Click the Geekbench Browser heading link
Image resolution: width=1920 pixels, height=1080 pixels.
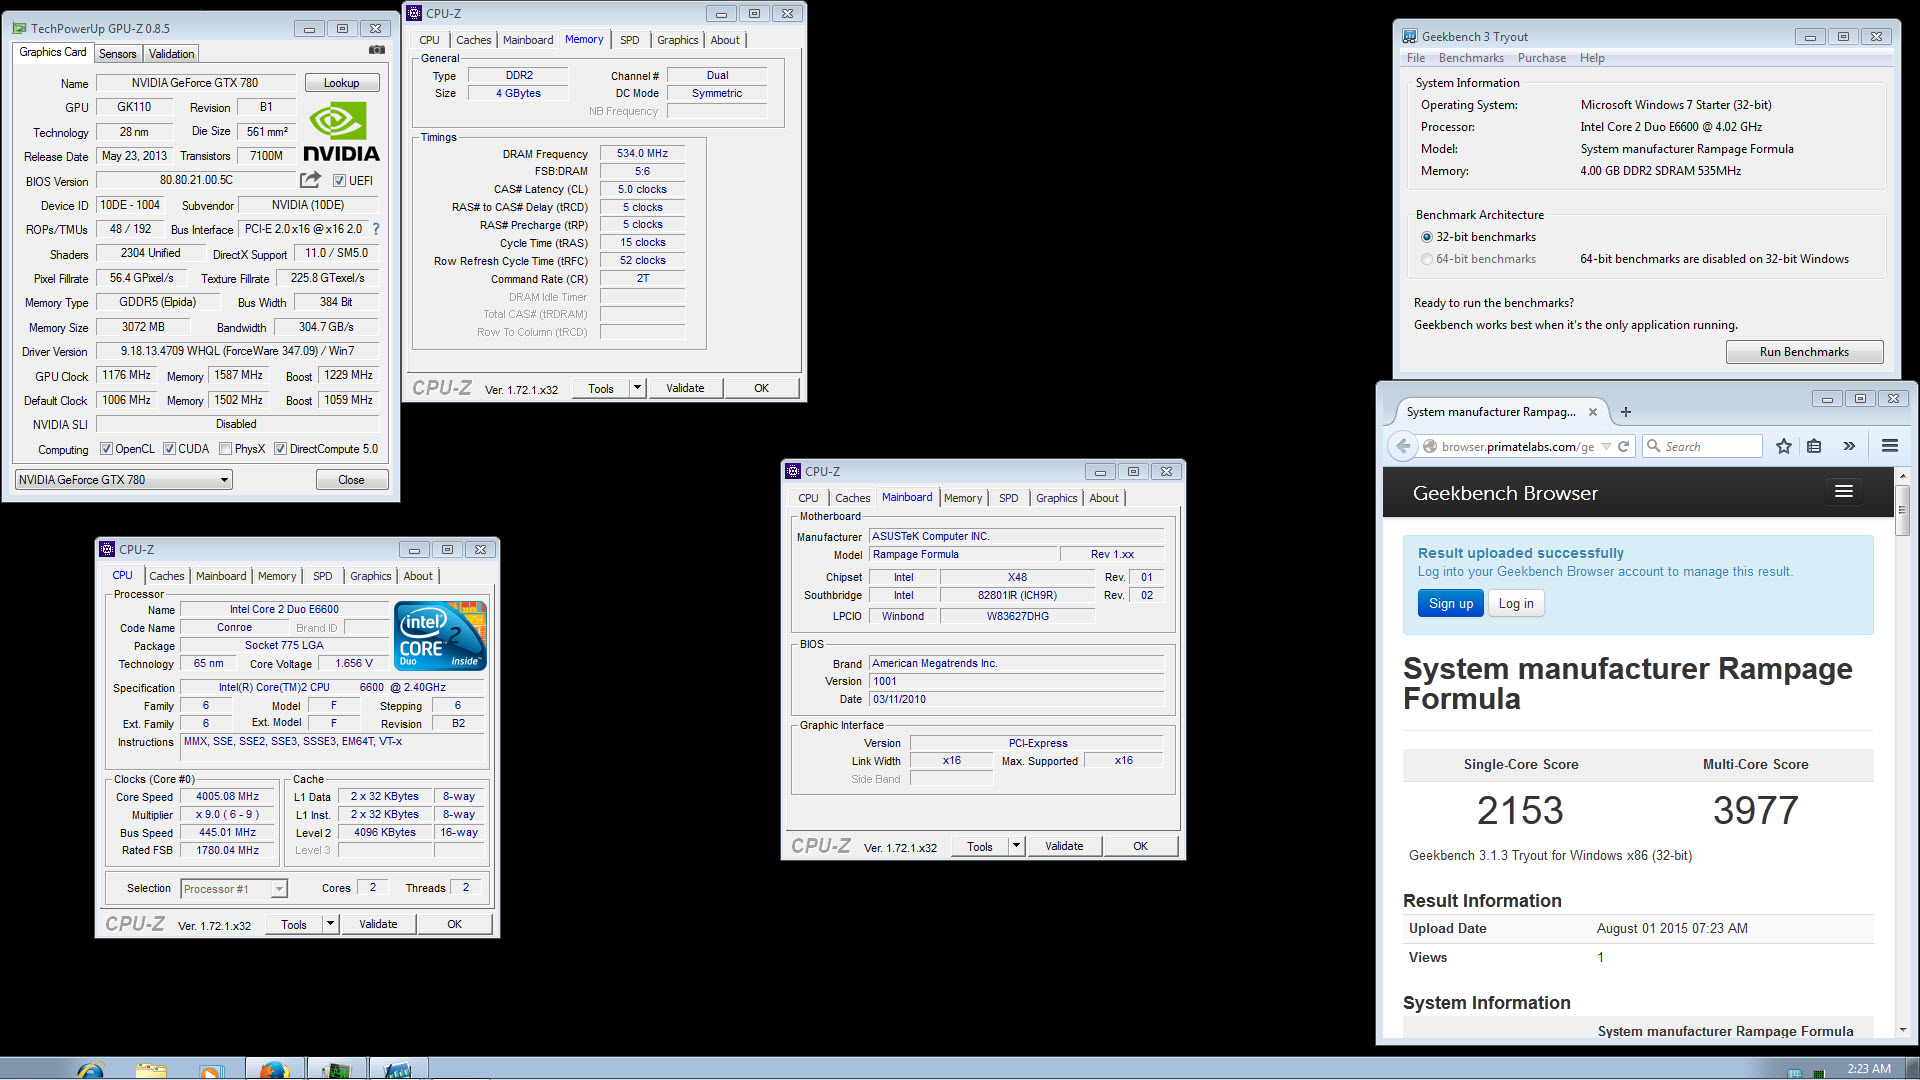[1505, 493]
